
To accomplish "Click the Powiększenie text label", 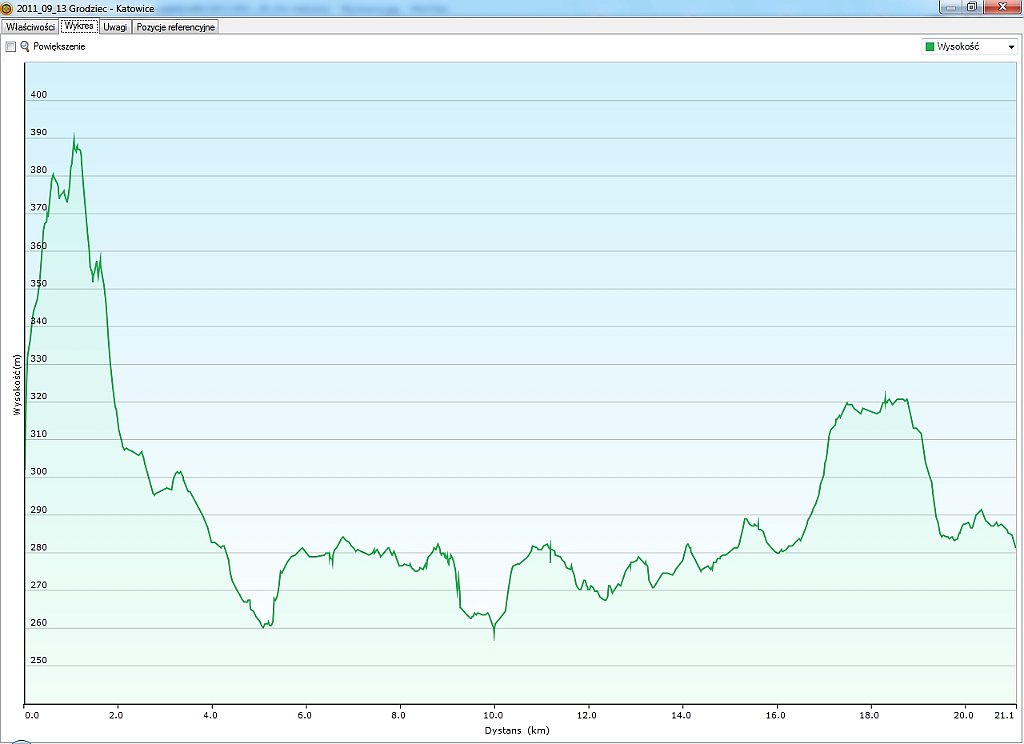I will coord(59,47).
